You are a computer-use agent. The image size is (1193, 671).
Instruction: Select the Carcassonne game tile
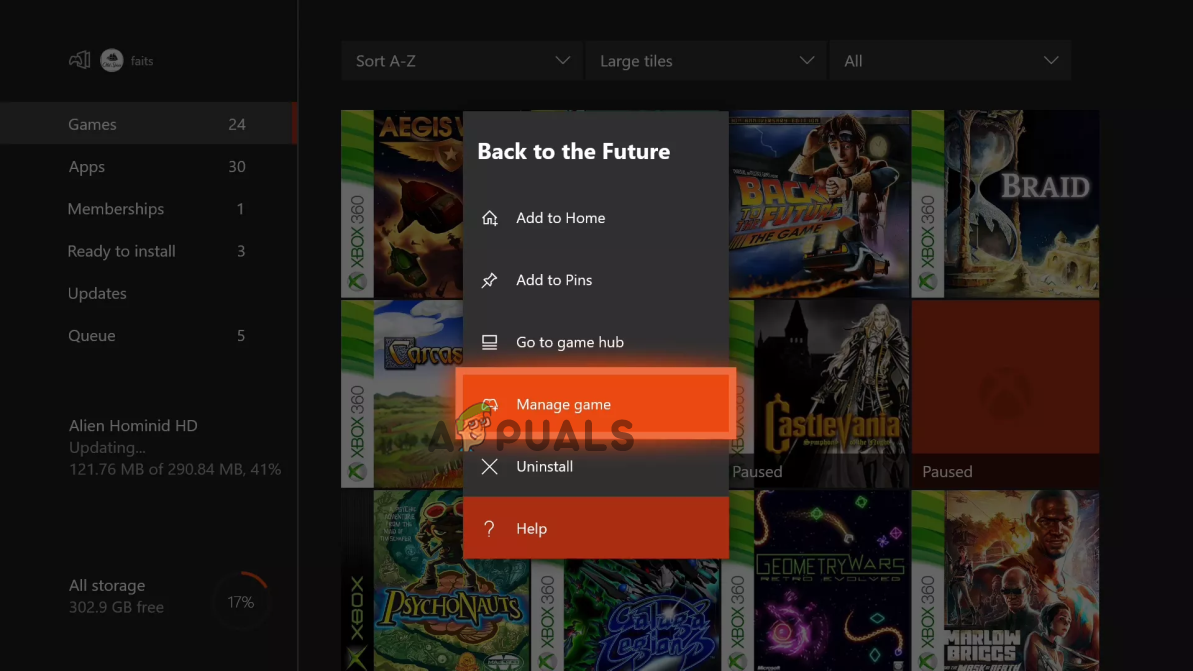tap(402, 394)
